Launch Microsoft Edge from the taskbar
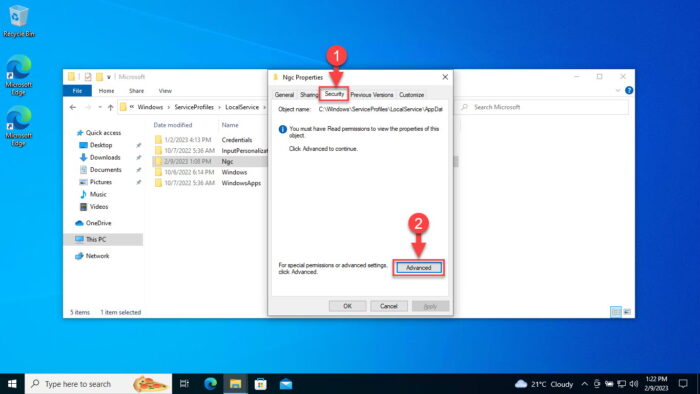700x394 pixels. [210, 384]
